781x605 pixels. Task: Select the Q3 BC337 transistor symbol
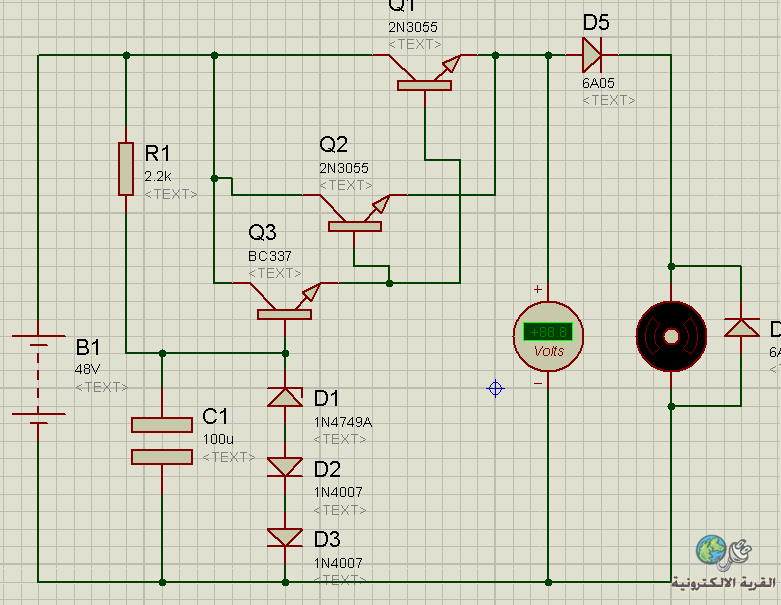(284, 303)
